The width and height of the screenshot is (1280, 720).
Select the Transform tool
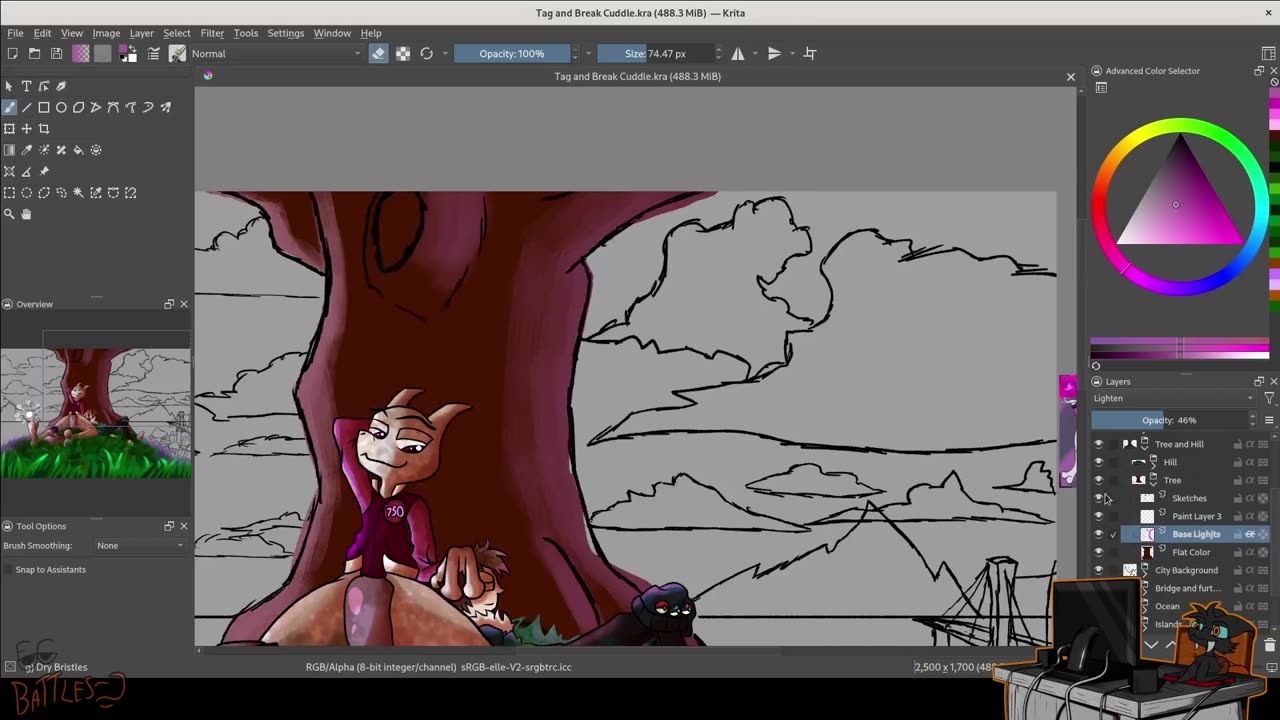pos(9,128)
